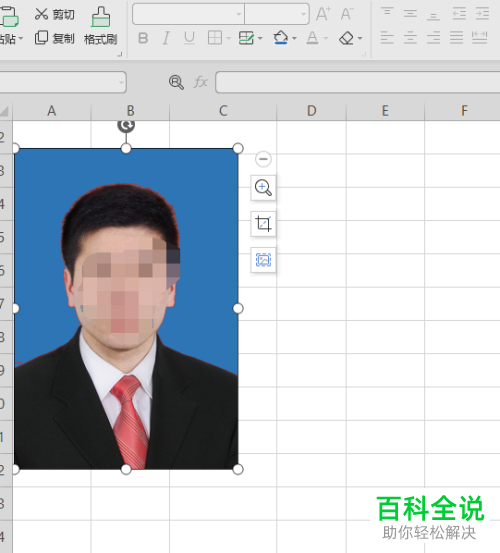This screenshot has height=553, width=500.
Task: Align text to top
Action: [387, 13]
